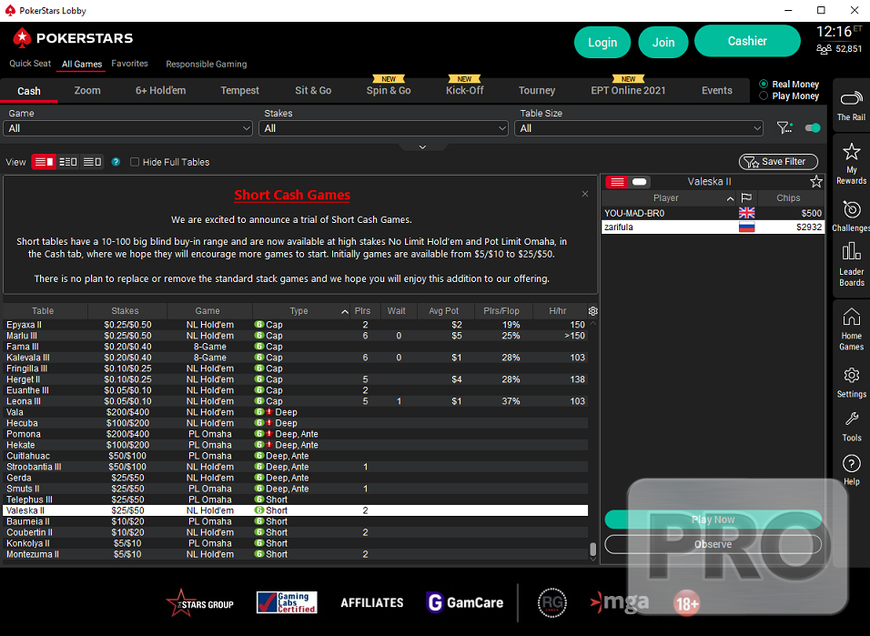
Task: Close the Short Cash Games announcement
Action: pos(585,194)
